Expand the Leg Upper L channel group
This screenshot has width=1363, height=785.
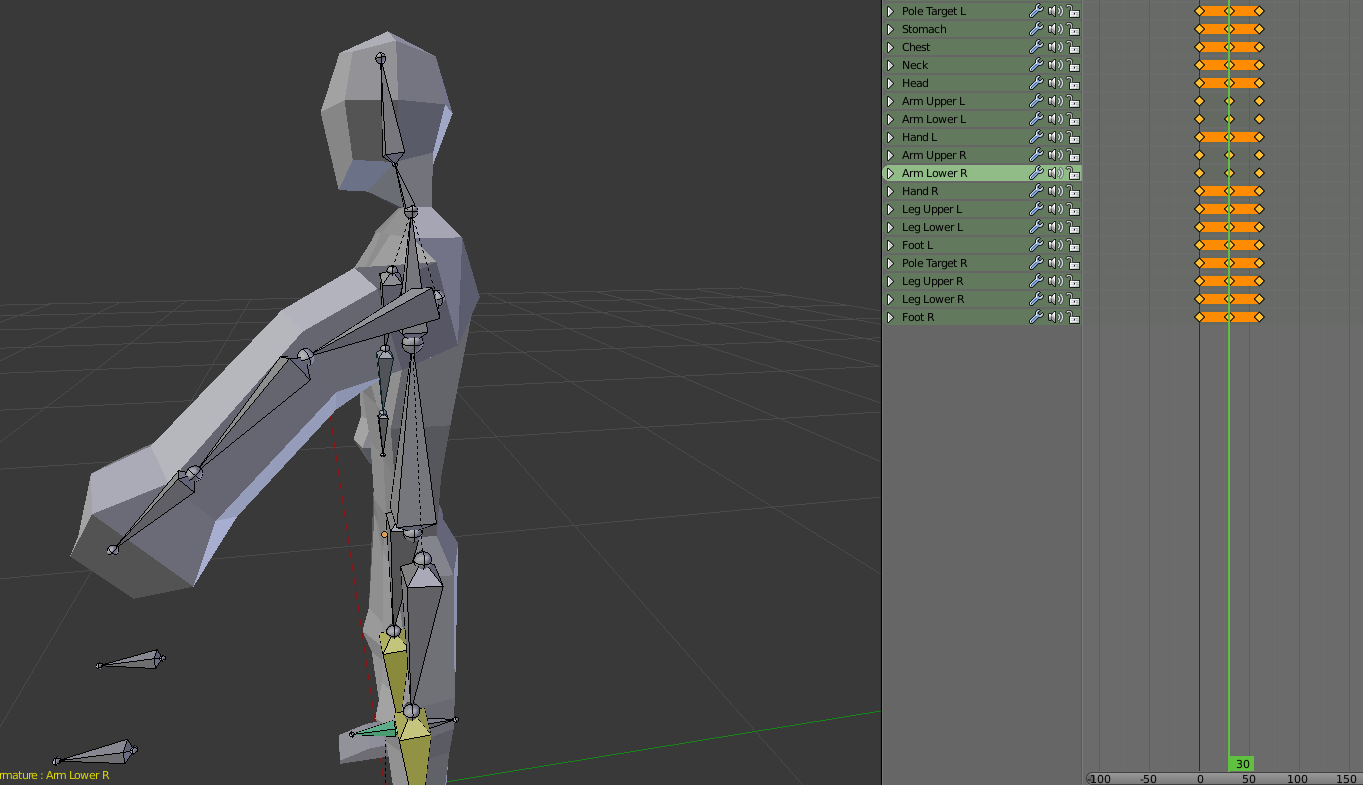(890, 209)
